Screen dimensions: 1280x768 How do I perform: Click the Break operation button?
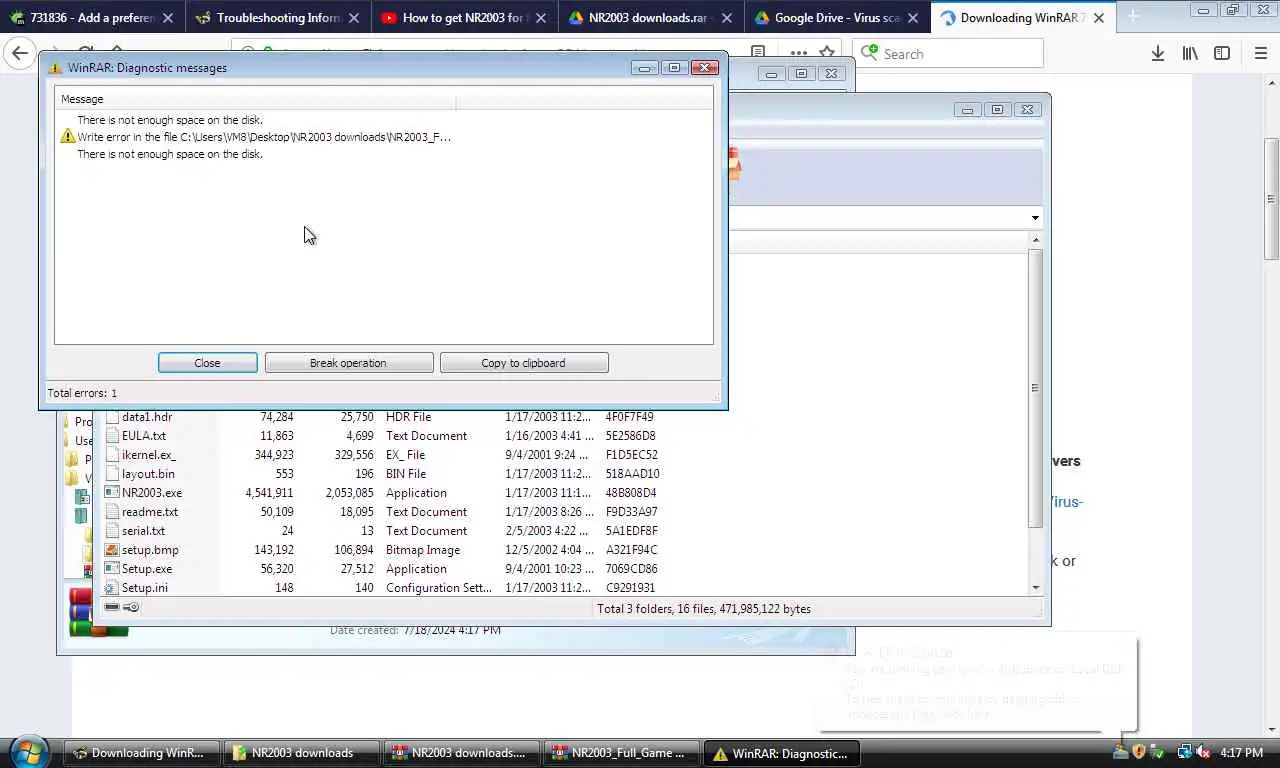point(348,363)
